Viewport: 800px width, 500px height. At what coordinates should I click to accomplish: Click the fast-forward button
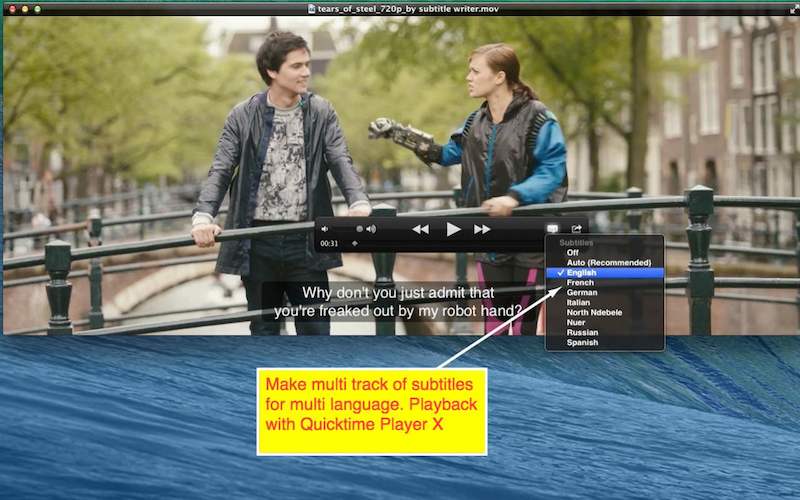482,230
